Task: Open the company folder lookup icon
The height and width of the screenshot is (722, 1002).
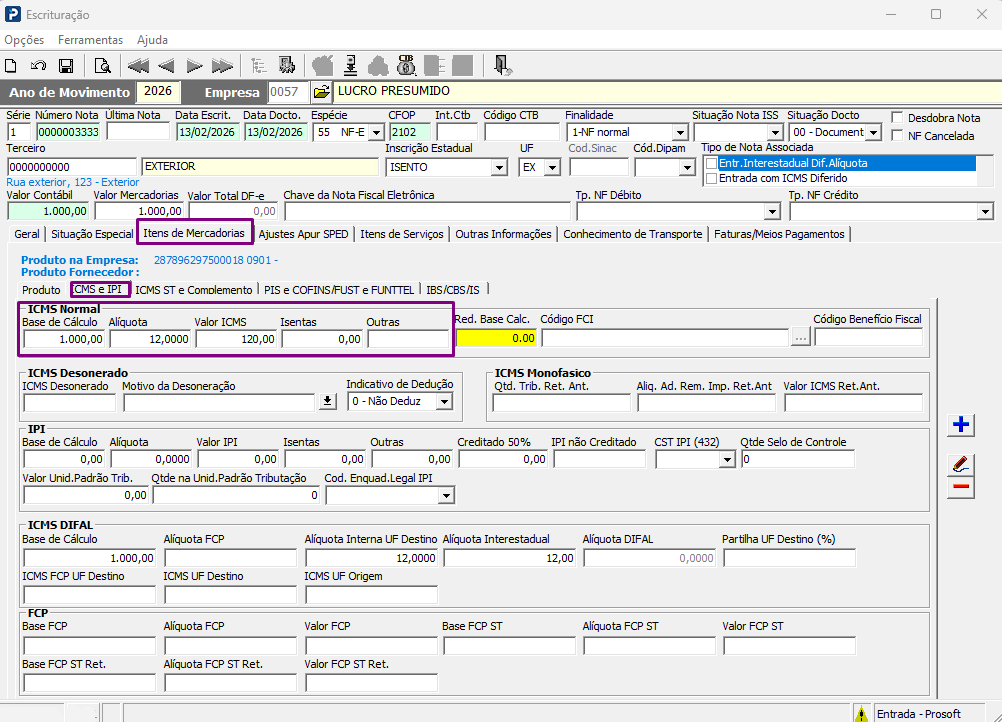Action: (321, 92)
